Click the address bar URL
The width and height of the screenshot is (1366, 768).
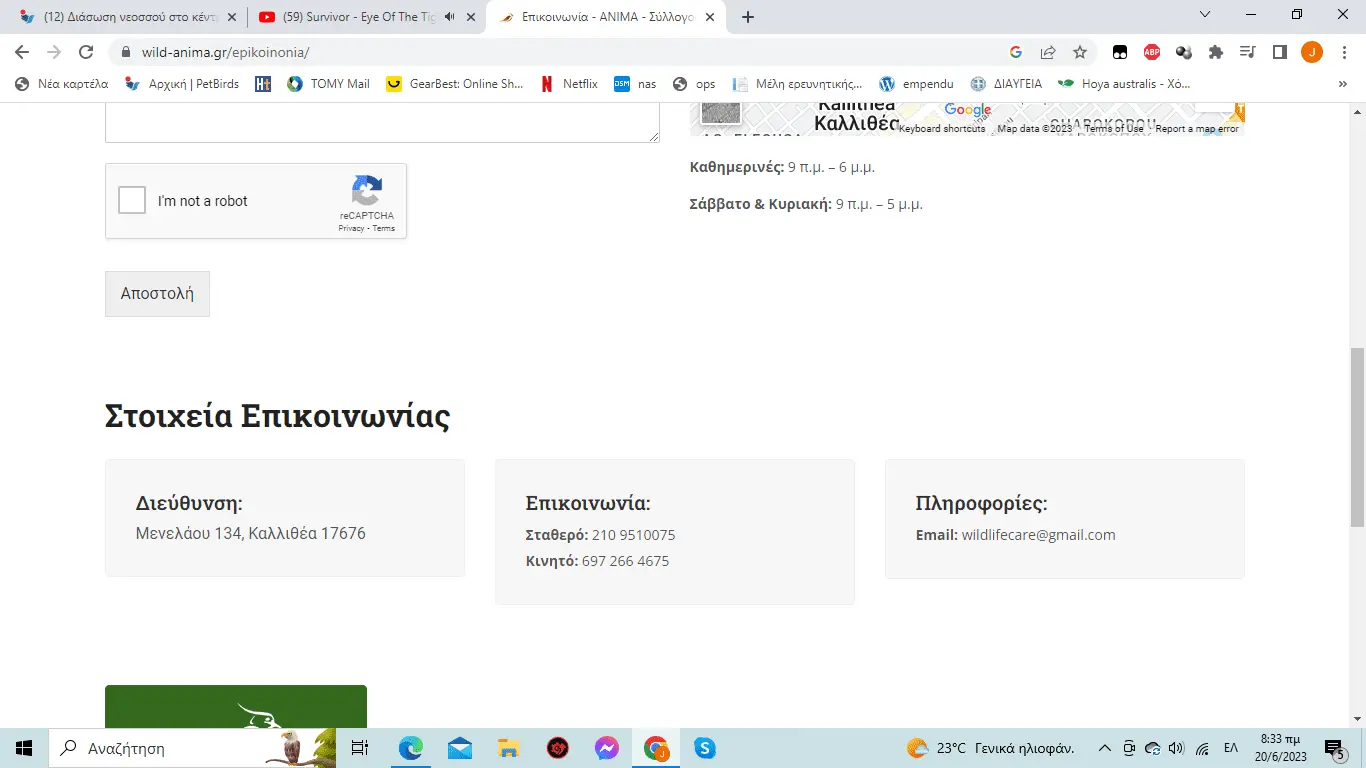pyautogui.click(x=225, y=52)
